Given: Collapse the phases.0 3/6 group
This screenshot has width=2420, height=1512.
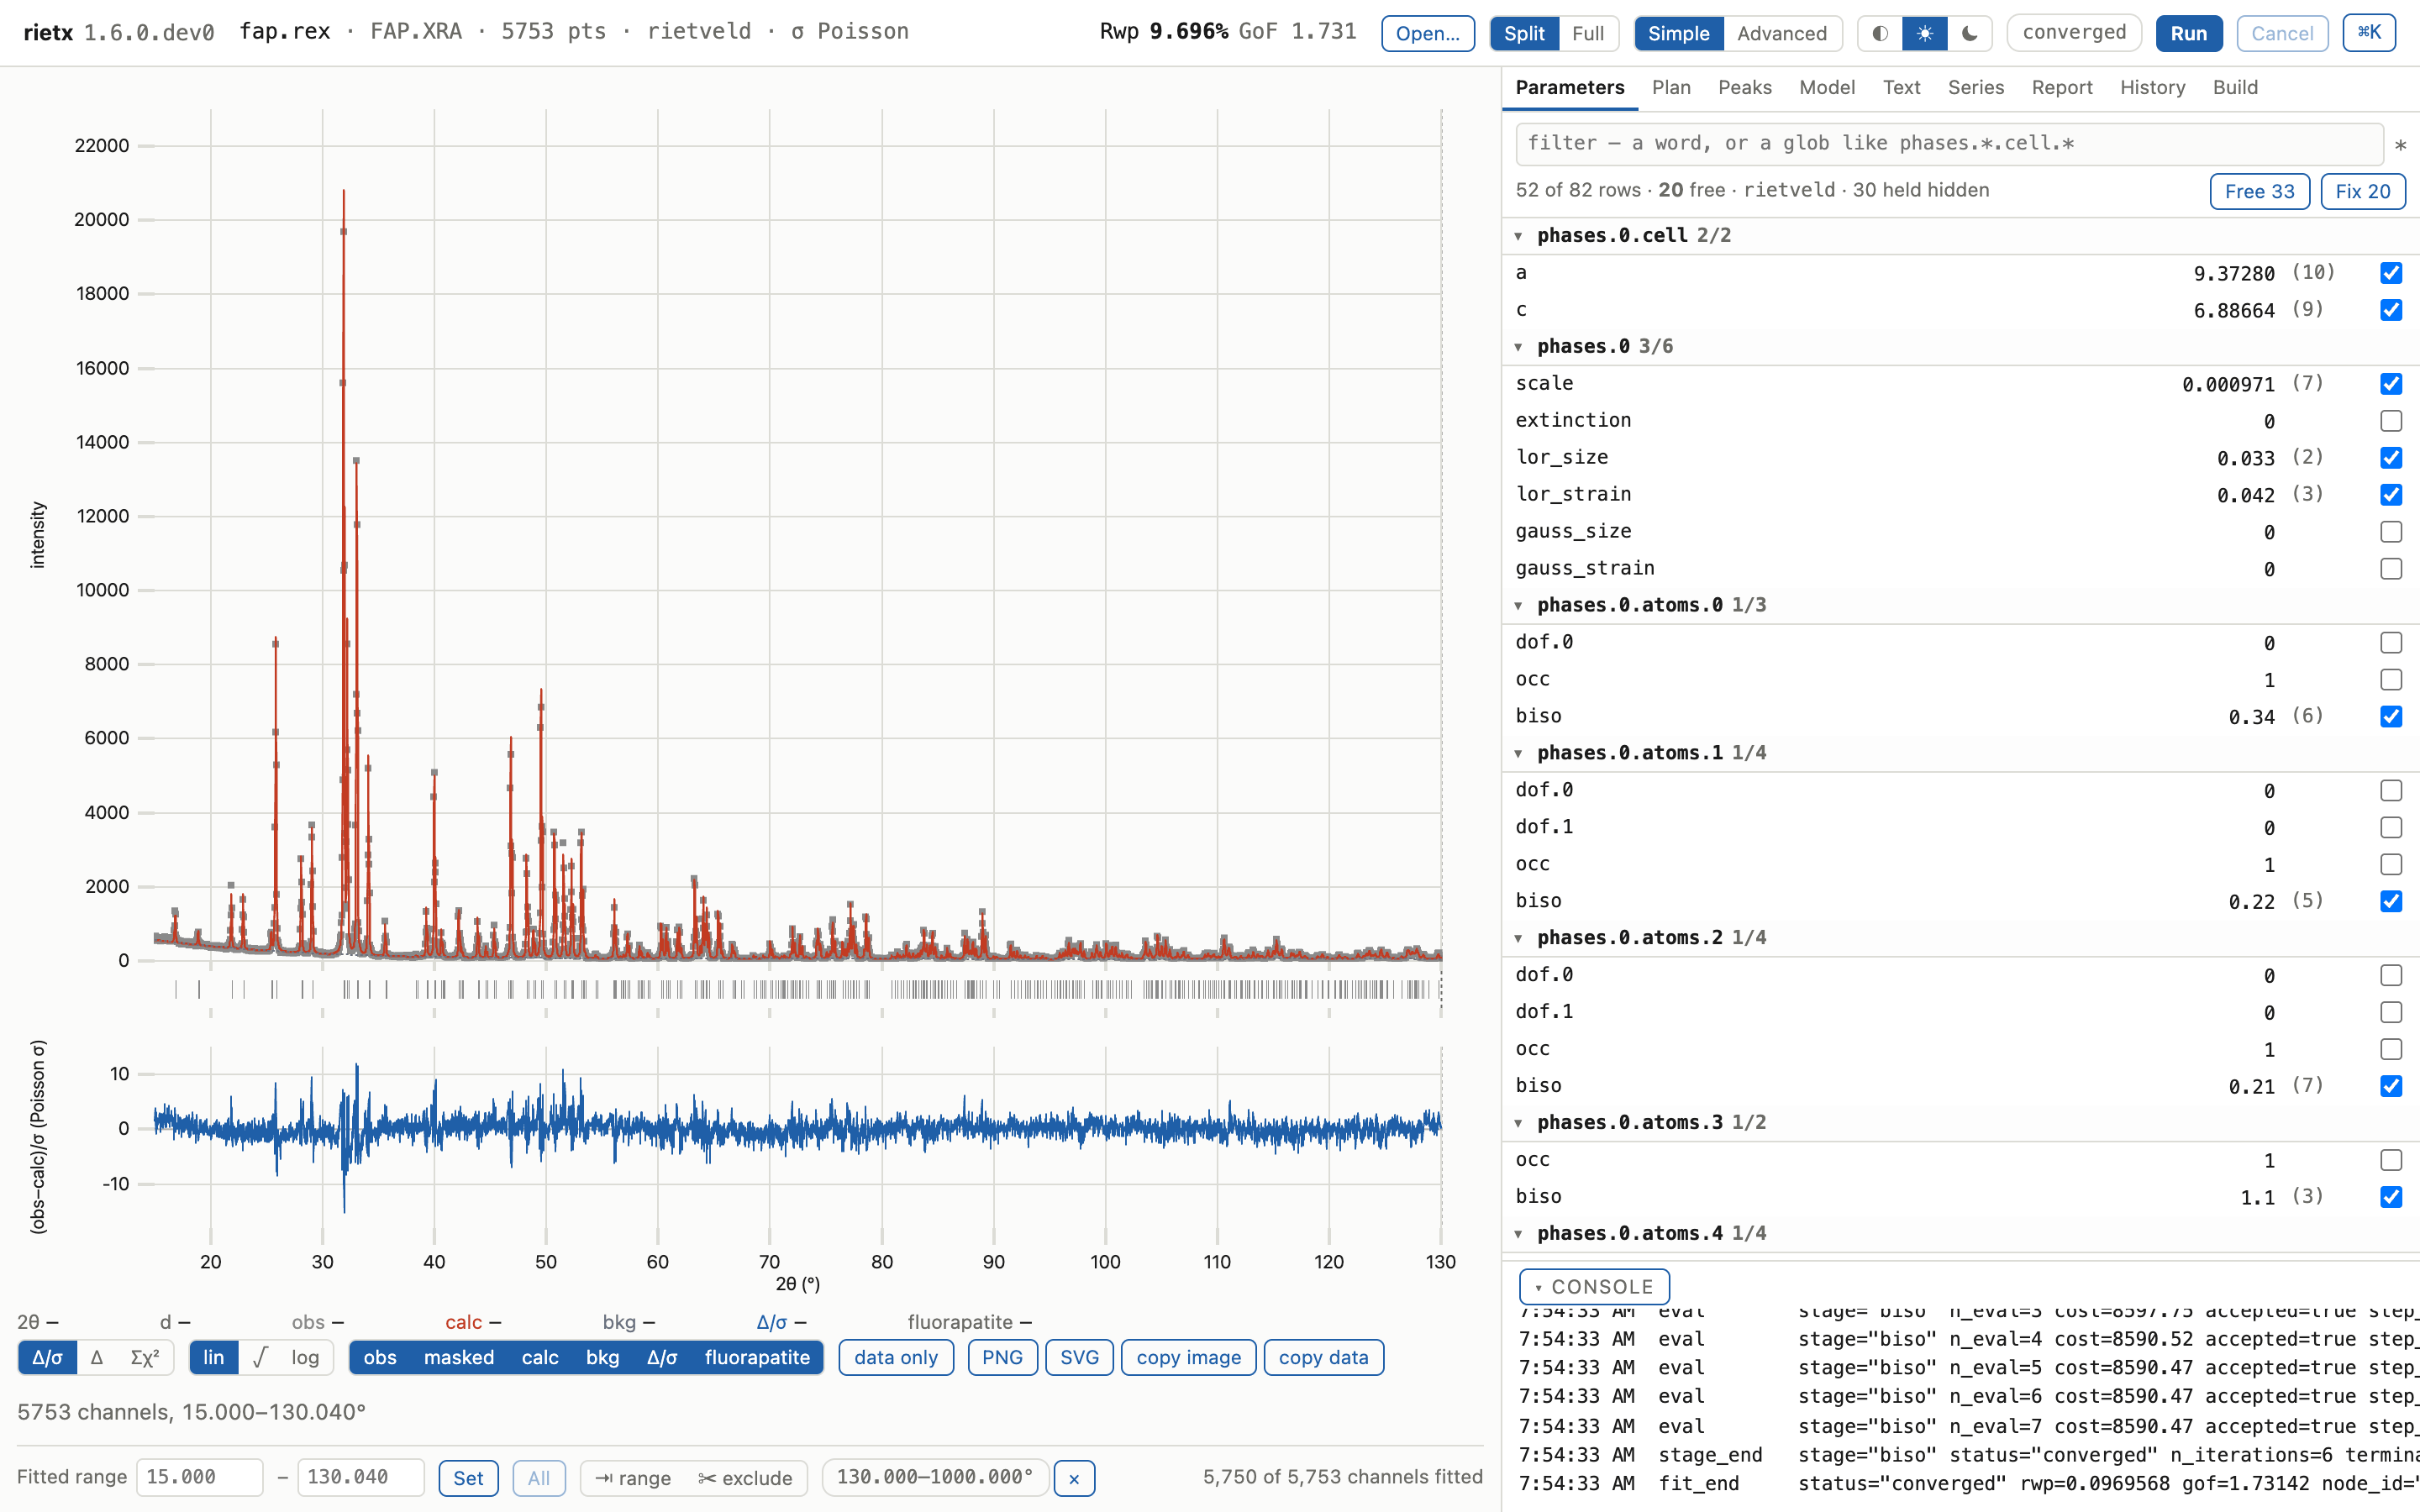Looking at the screenshot, I should tap(1518, 347).
